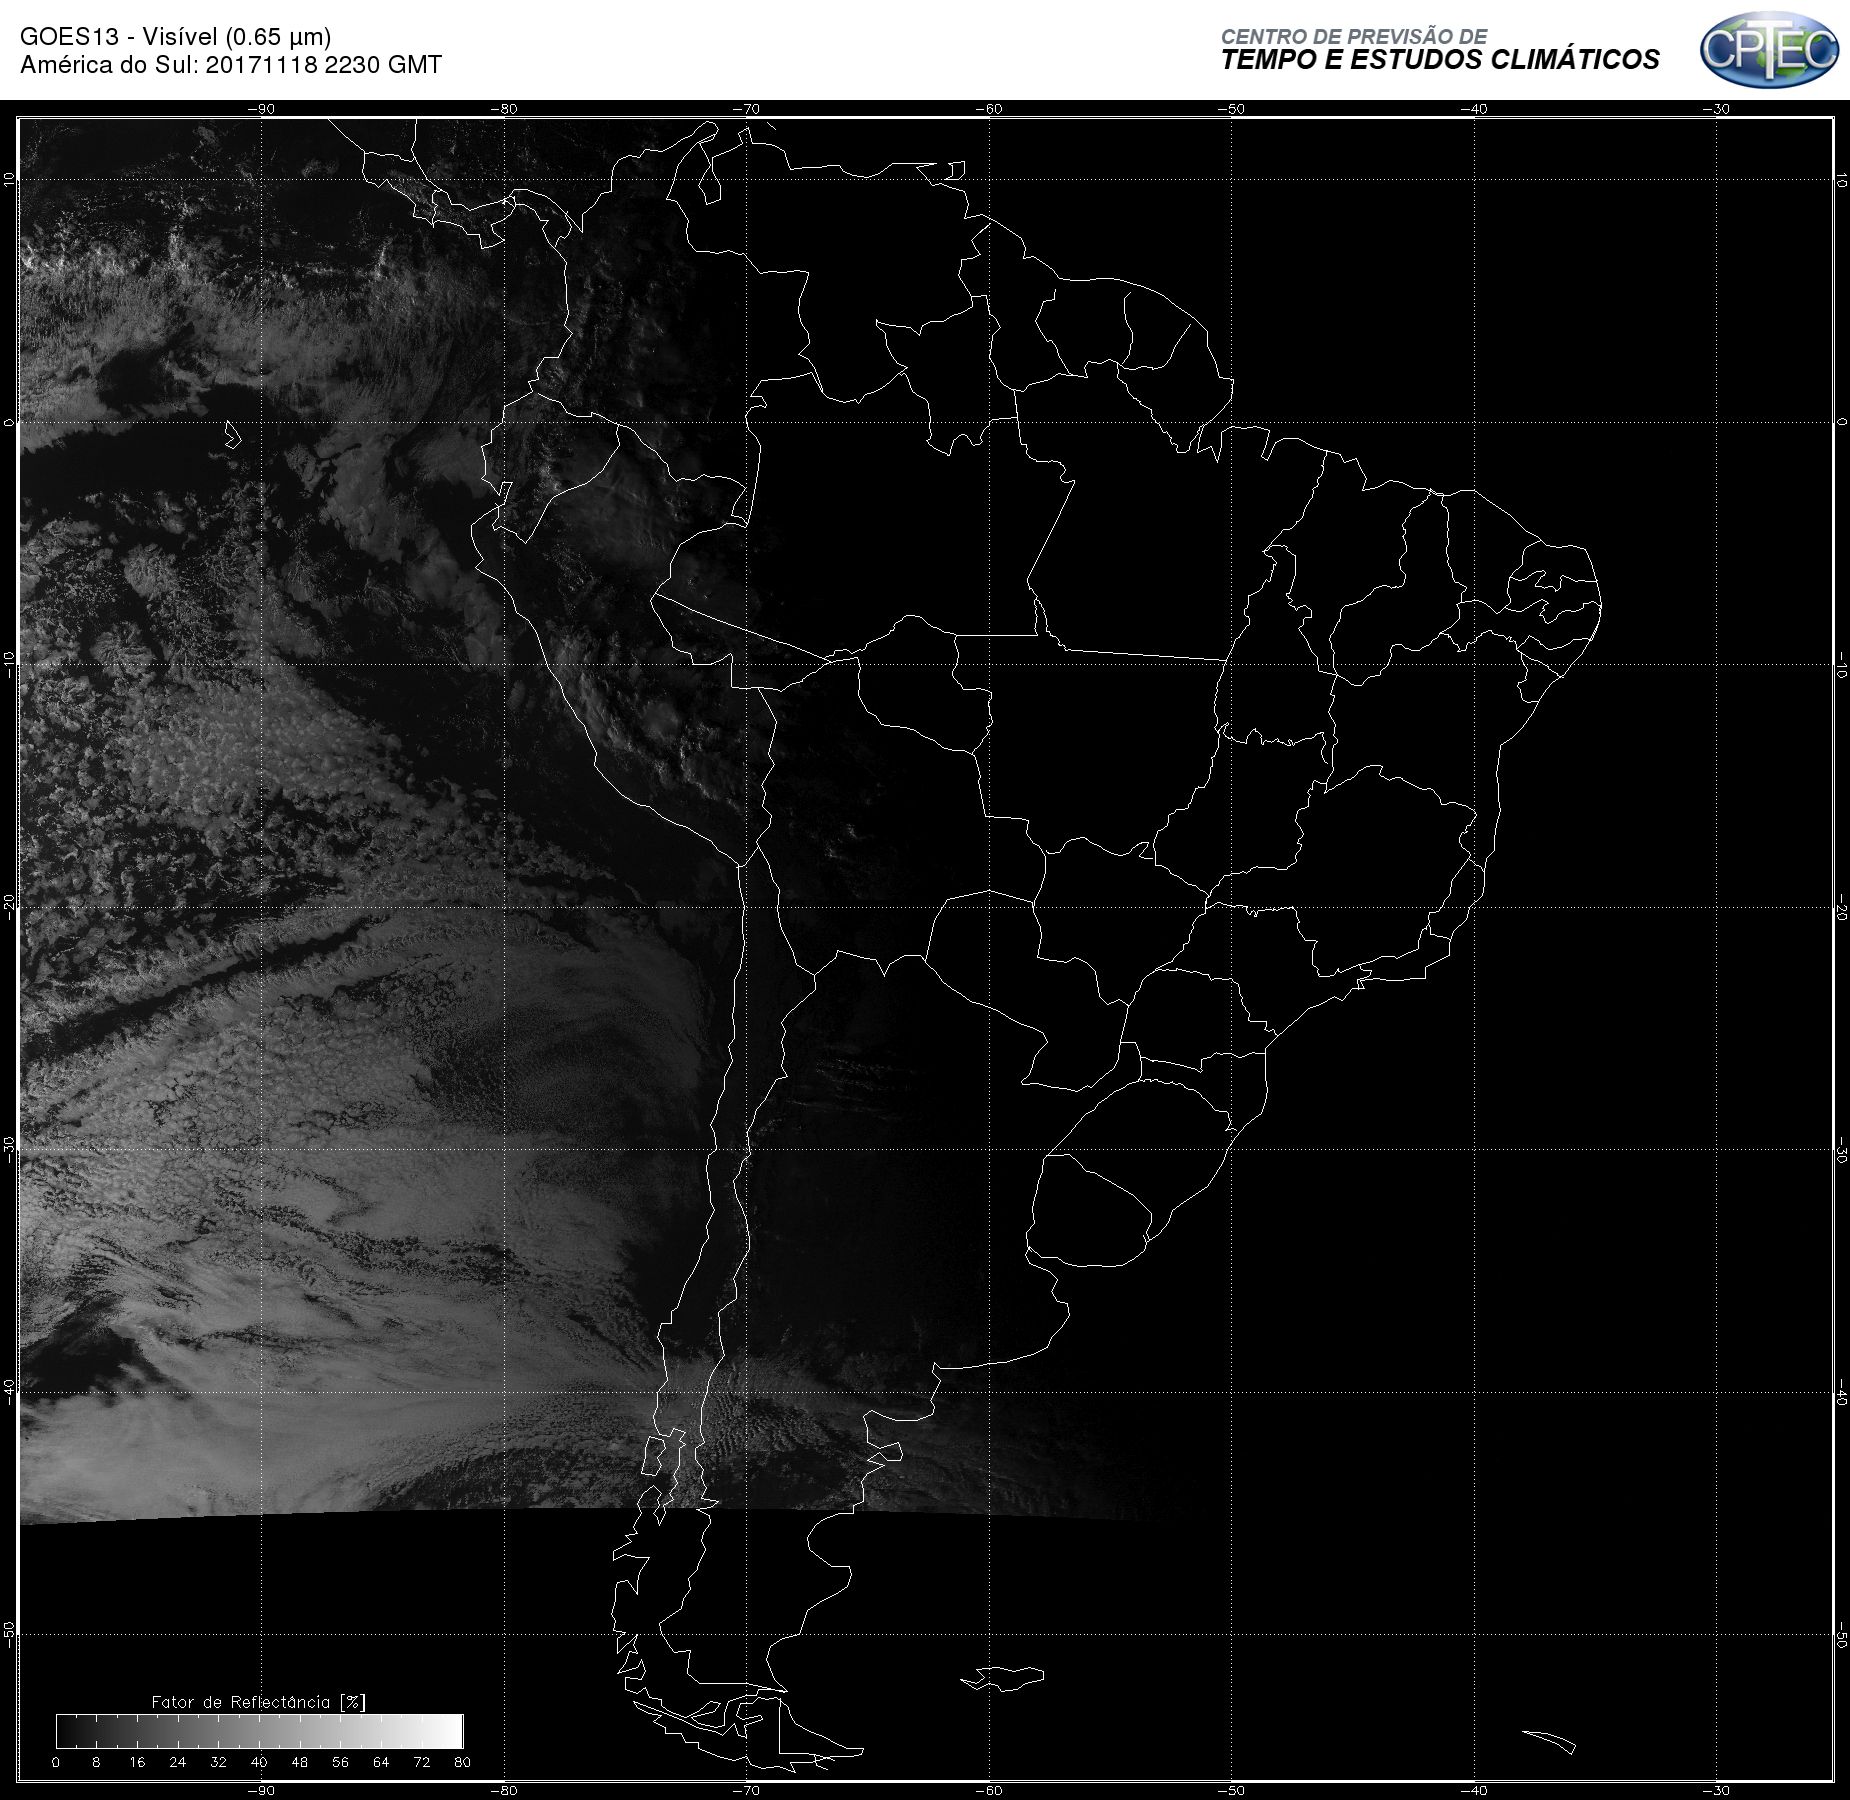Image resolution: width=1850 pixels, height=1800 pixels.
Task: Click the South Georgia island outline
Action: click(x=1549, y=1741)
